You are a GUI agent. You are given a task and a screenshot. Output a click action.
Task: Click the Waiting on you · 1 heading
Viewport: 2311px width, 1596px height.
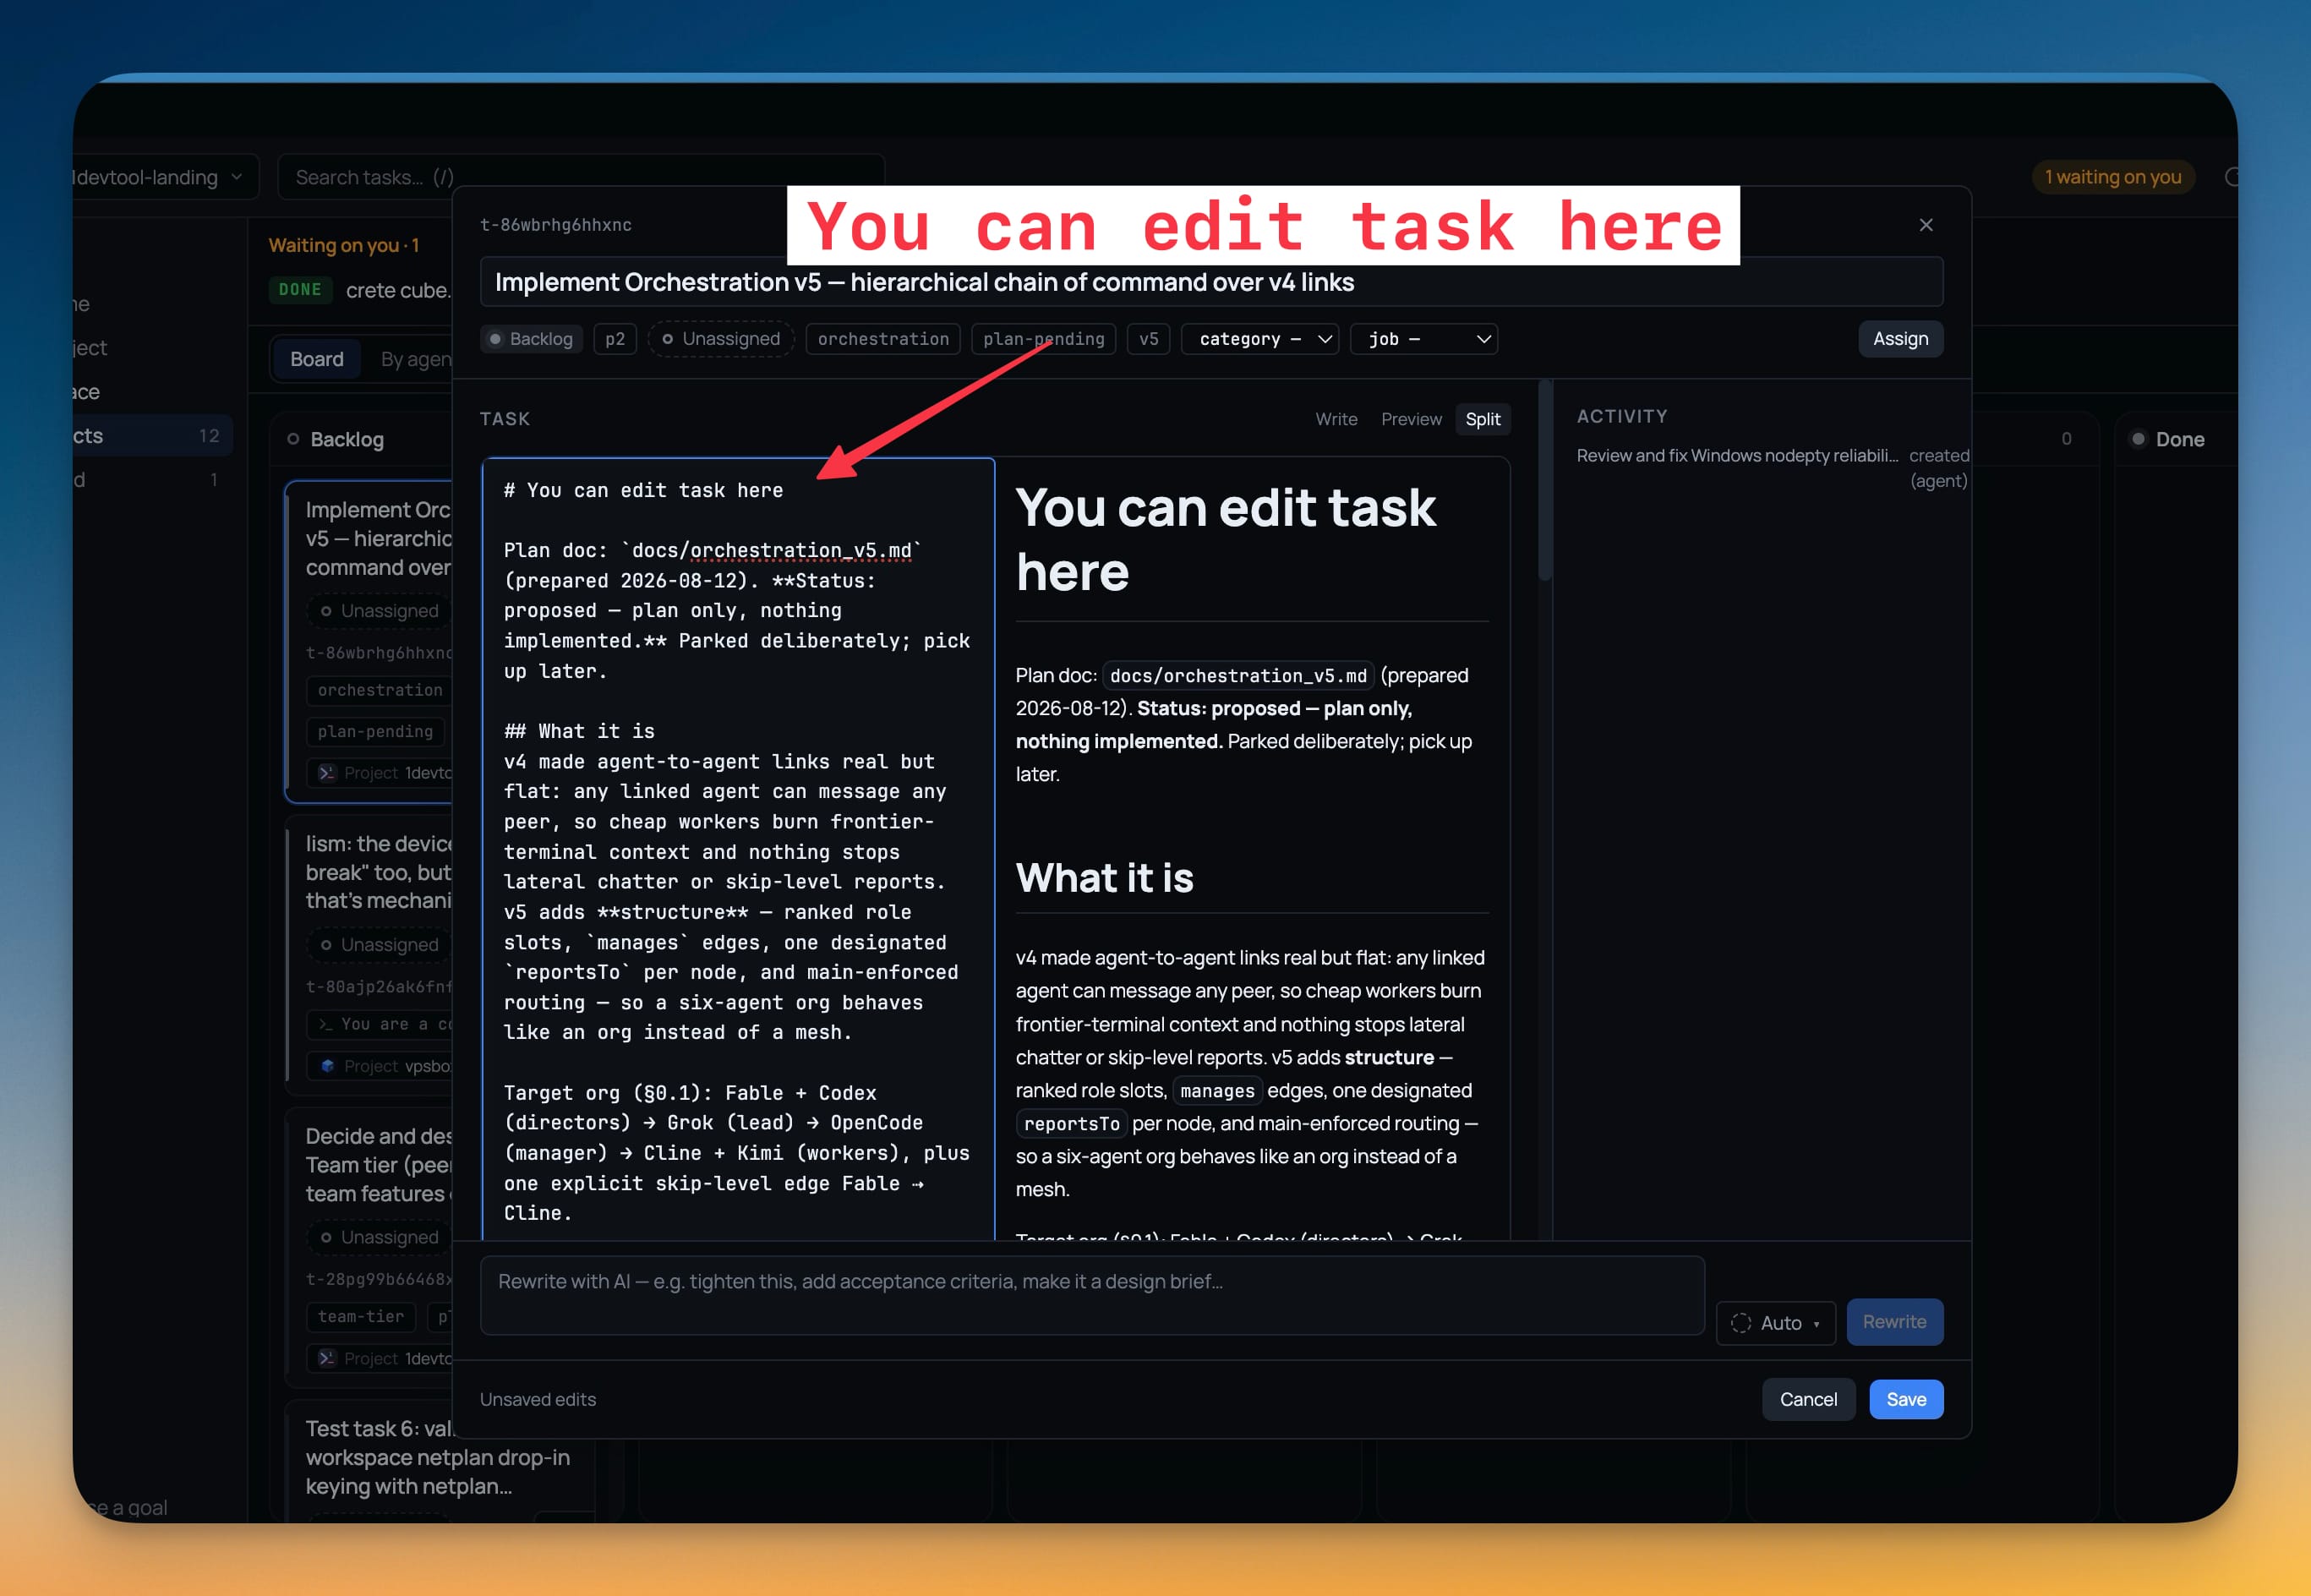point(344,245)
